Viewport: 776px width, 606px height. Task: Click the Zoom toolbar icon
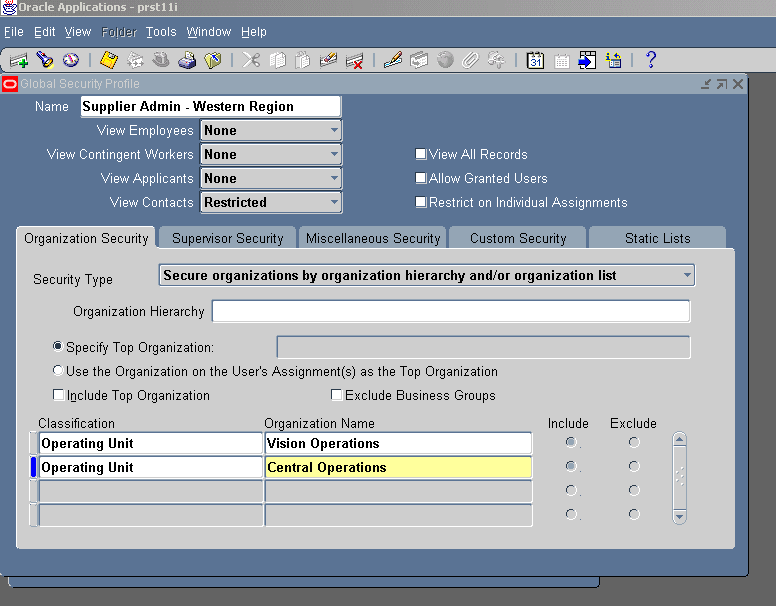(419, 60)
